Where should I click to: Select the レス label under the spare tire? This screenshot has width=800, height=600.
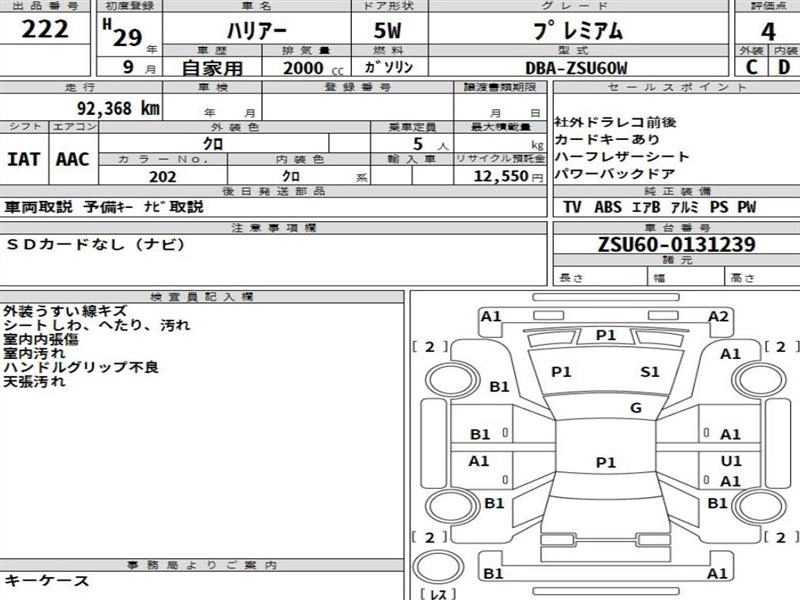tap(439, 594)
